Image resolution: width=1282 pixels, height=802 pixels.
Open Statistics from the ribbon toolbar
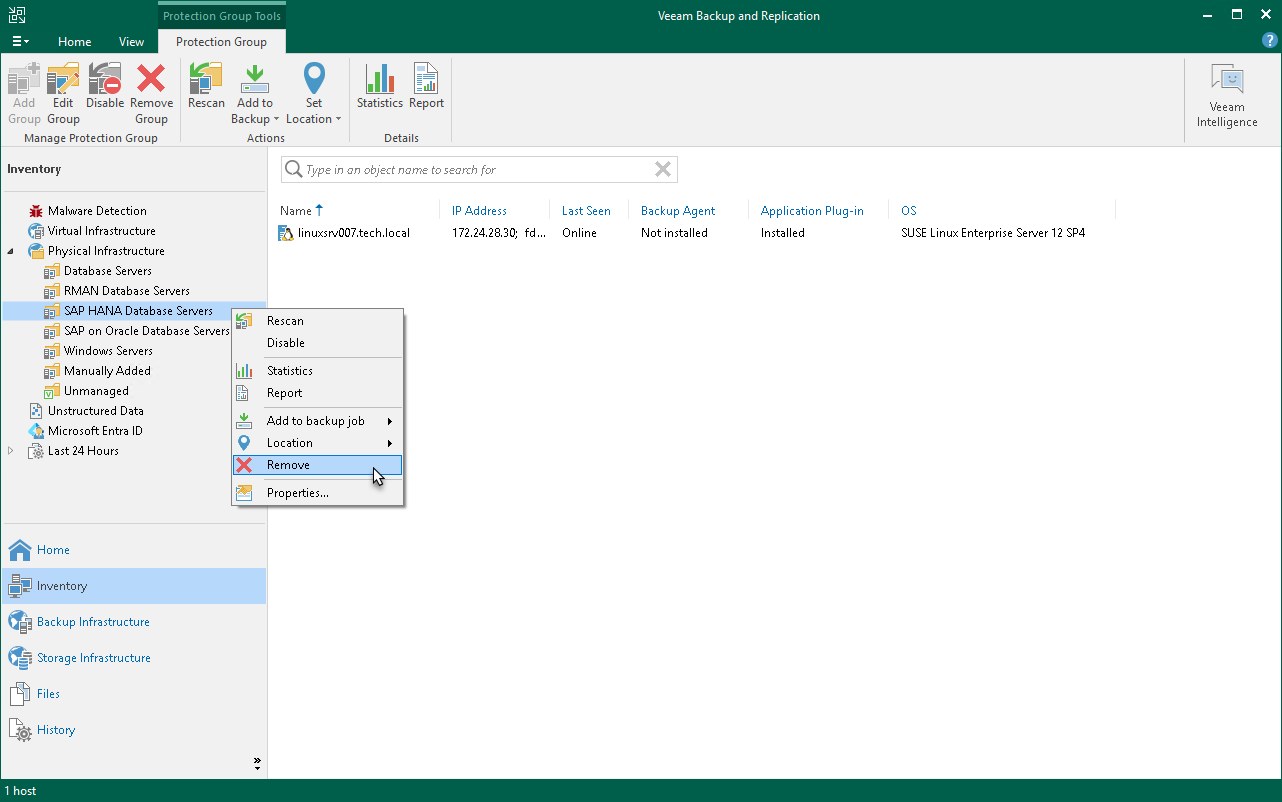click(x=380, y=86)
